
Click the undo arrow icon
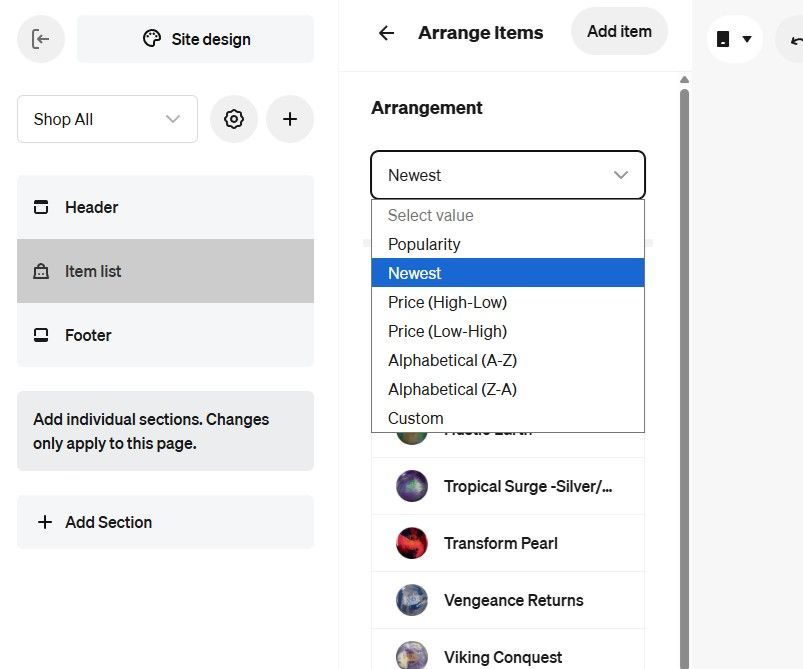[796, 40]
